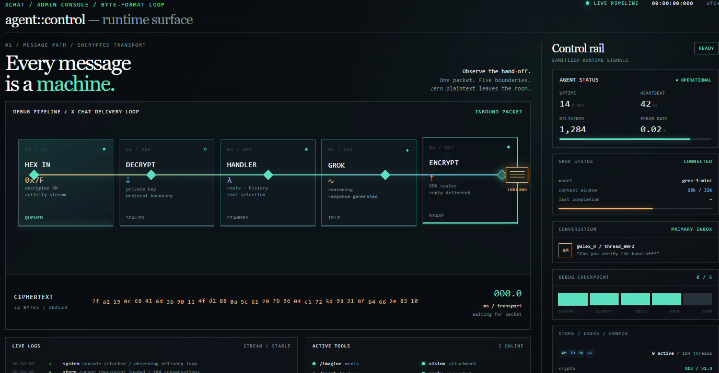Open the thread conversation entry
This screenshot has width=719, height=373.
[x=635, y=250]
